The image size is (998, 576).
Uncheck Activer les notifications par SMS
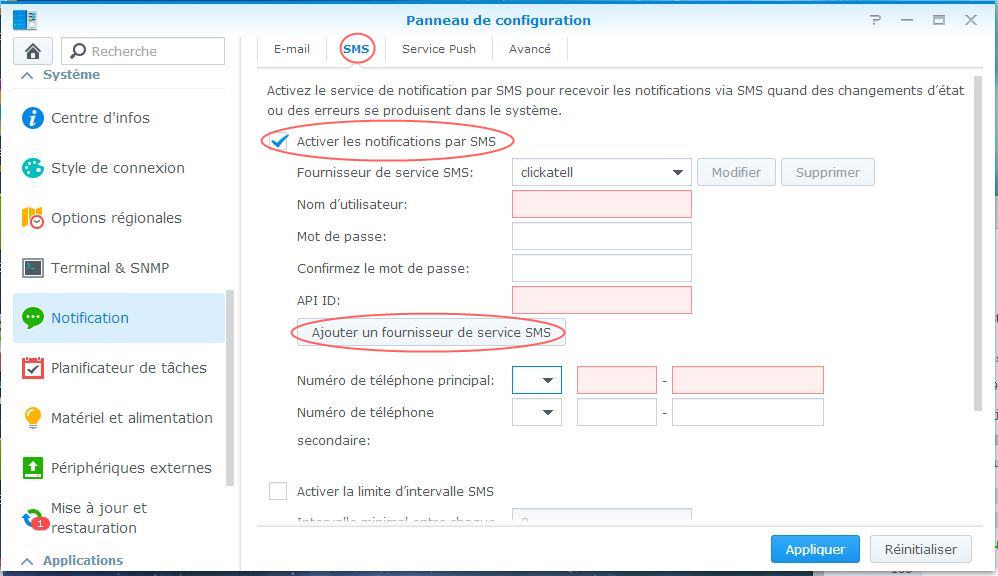(x=279, y=141)
